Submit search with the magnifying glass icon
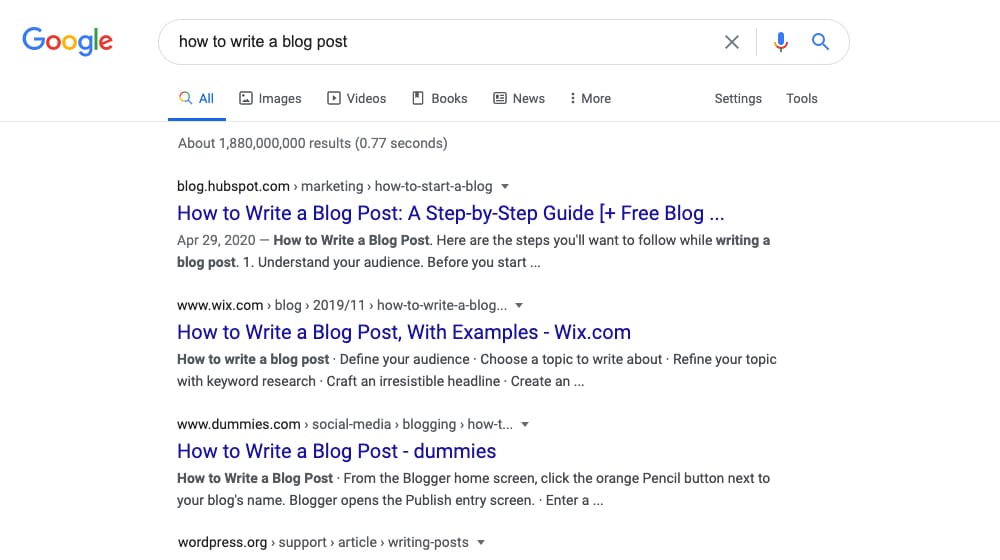The height and width of the screenshot is (560, 1000). [820, 42]
